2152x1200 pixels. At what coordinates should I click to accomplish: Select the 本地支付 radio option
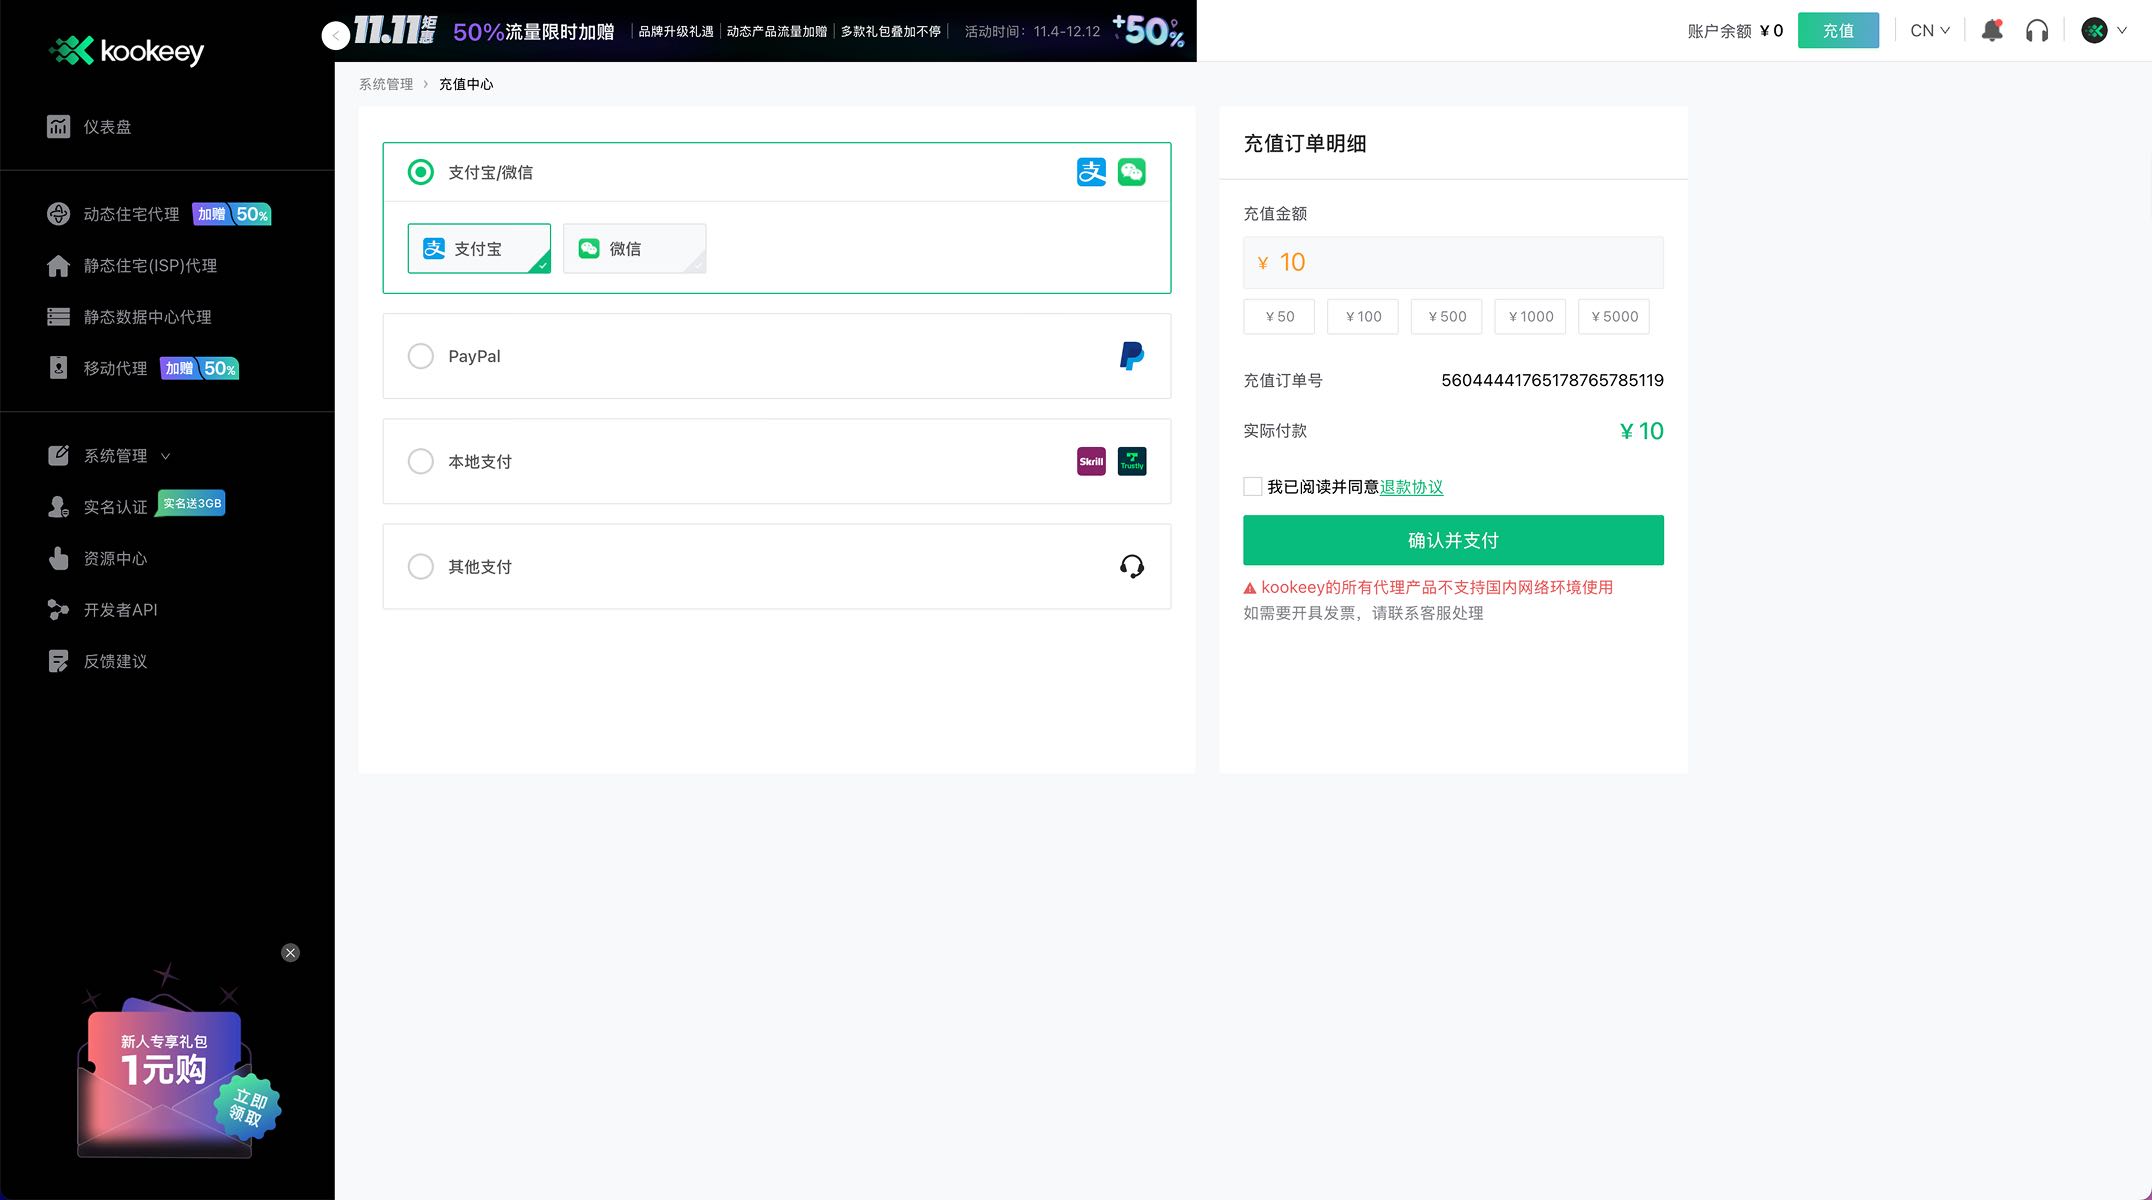pyautogui.click(x=421, y=461)
